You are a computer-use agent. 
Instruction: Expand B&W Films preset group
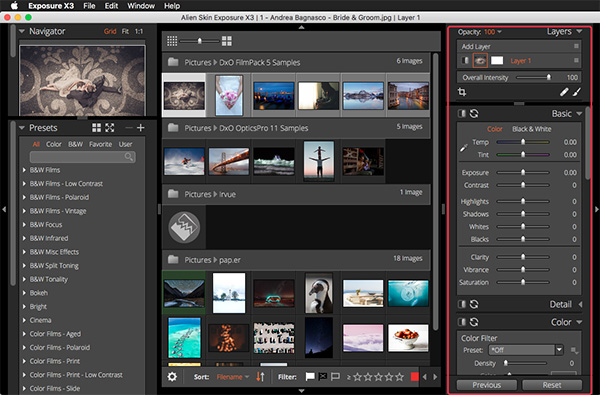click(24, 170)
